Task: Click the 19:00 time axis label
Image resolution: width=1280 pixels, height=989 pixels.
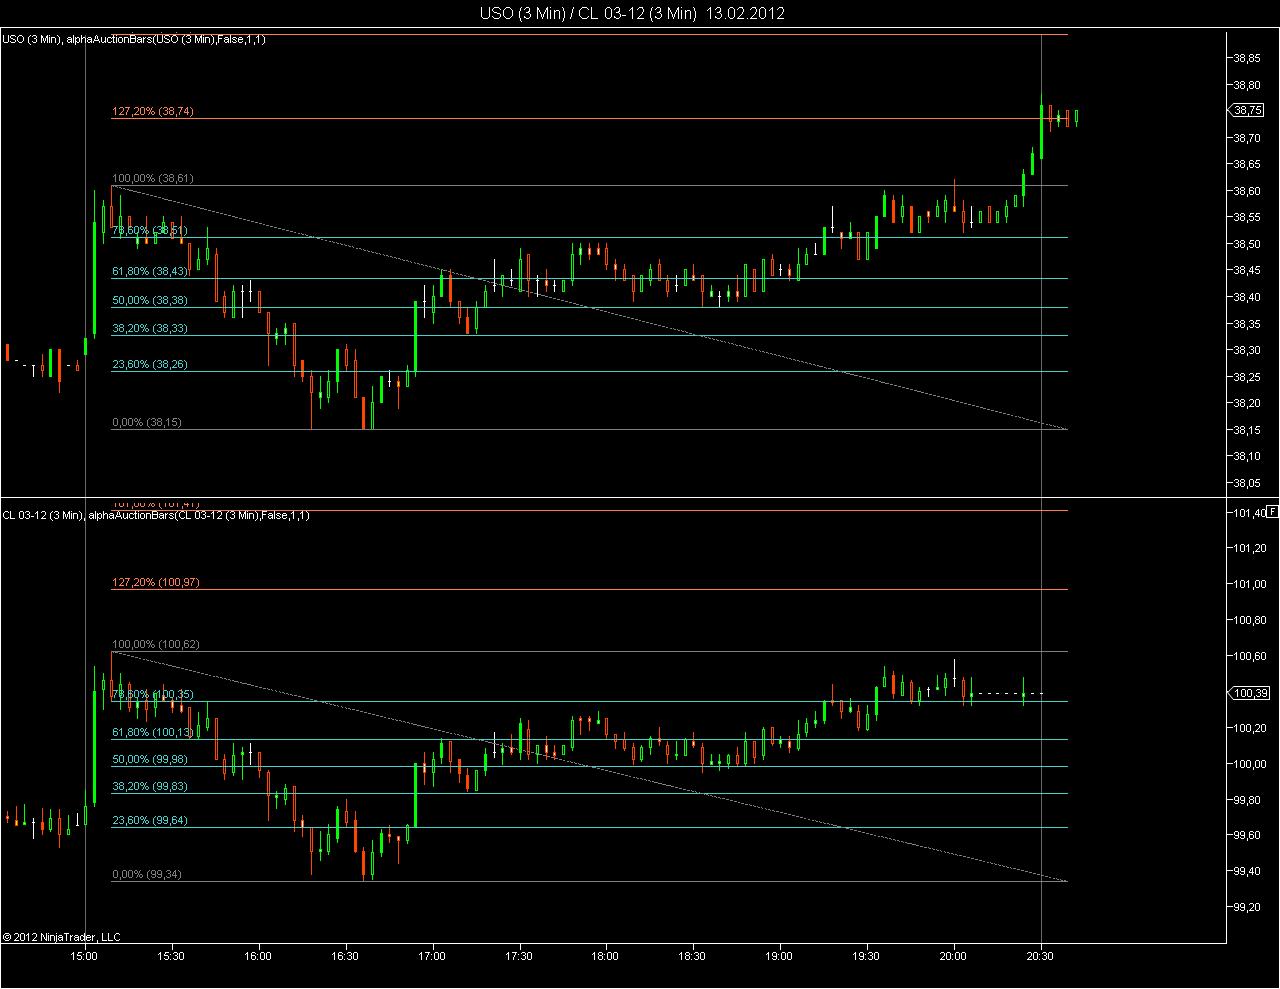Action: pyautogui.click(x=780, y=955)
